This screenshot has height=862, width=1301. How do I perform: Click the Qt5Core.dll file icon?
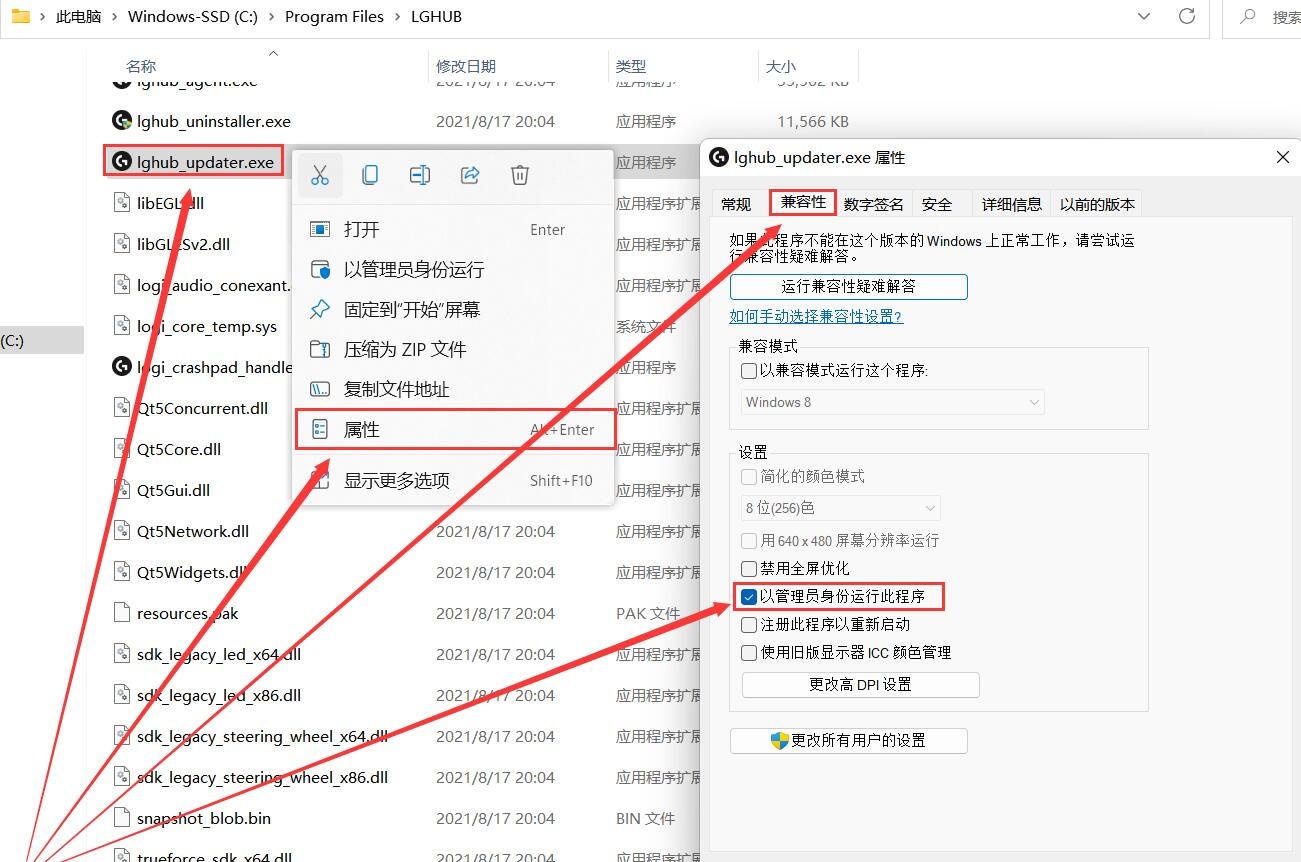pos(121,449)
